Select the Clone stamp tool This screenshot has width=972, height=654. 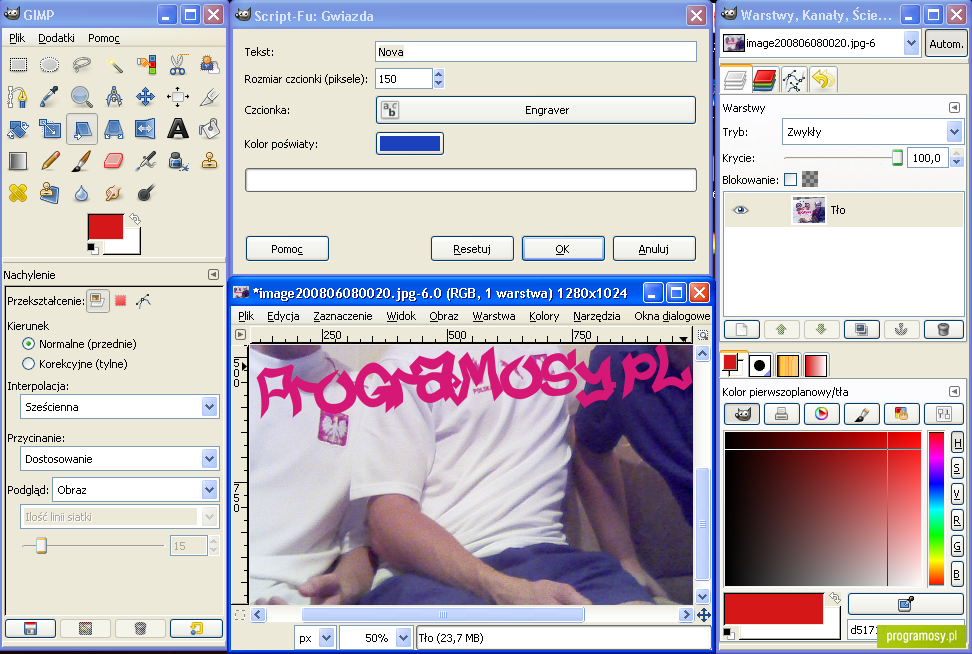pos(210,161)
